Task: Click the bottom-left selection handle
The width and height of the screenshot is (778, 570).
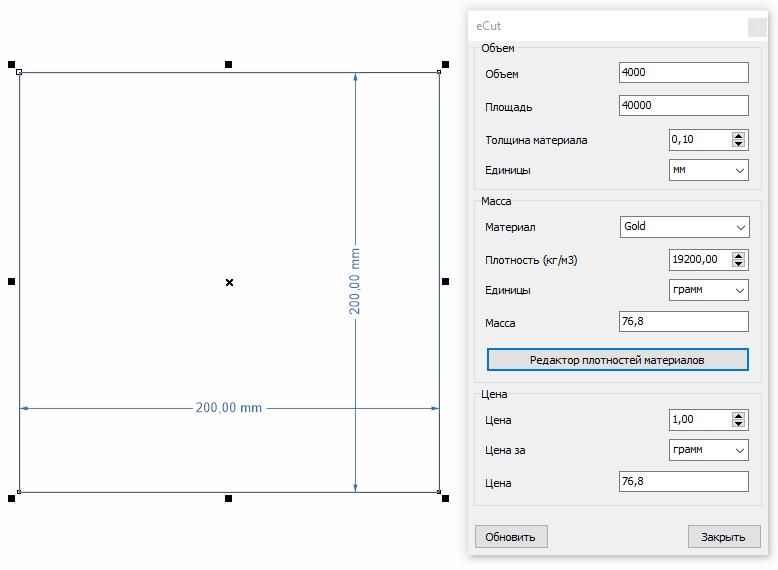Action: coord(11,498)
